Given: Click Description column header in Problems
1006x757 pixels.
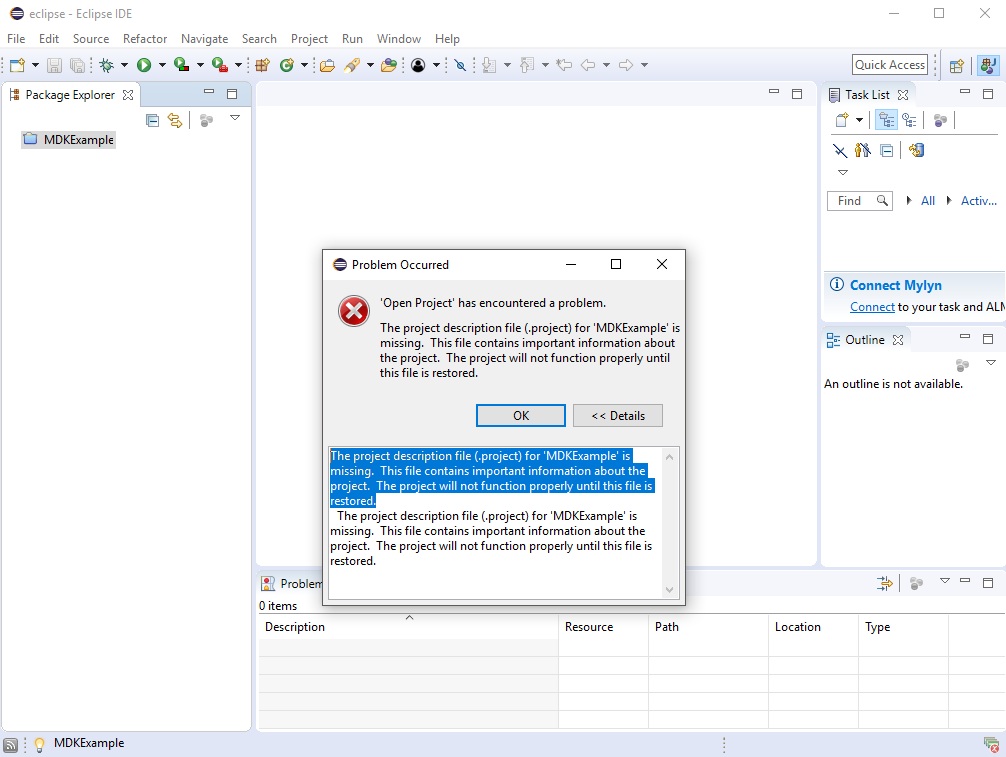Looking at the screenshot, I should [409, 627].
